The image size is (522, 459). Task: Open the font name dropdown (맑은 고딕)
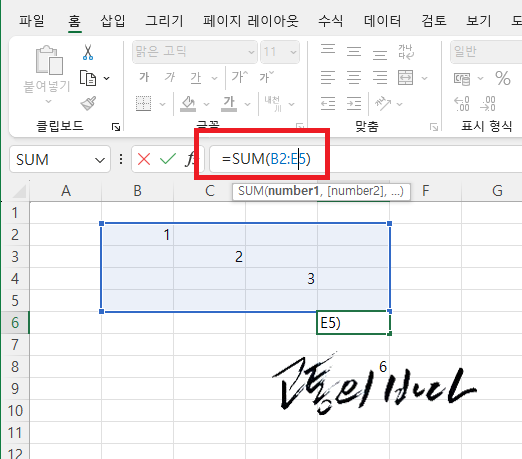(x=251, y=52)
